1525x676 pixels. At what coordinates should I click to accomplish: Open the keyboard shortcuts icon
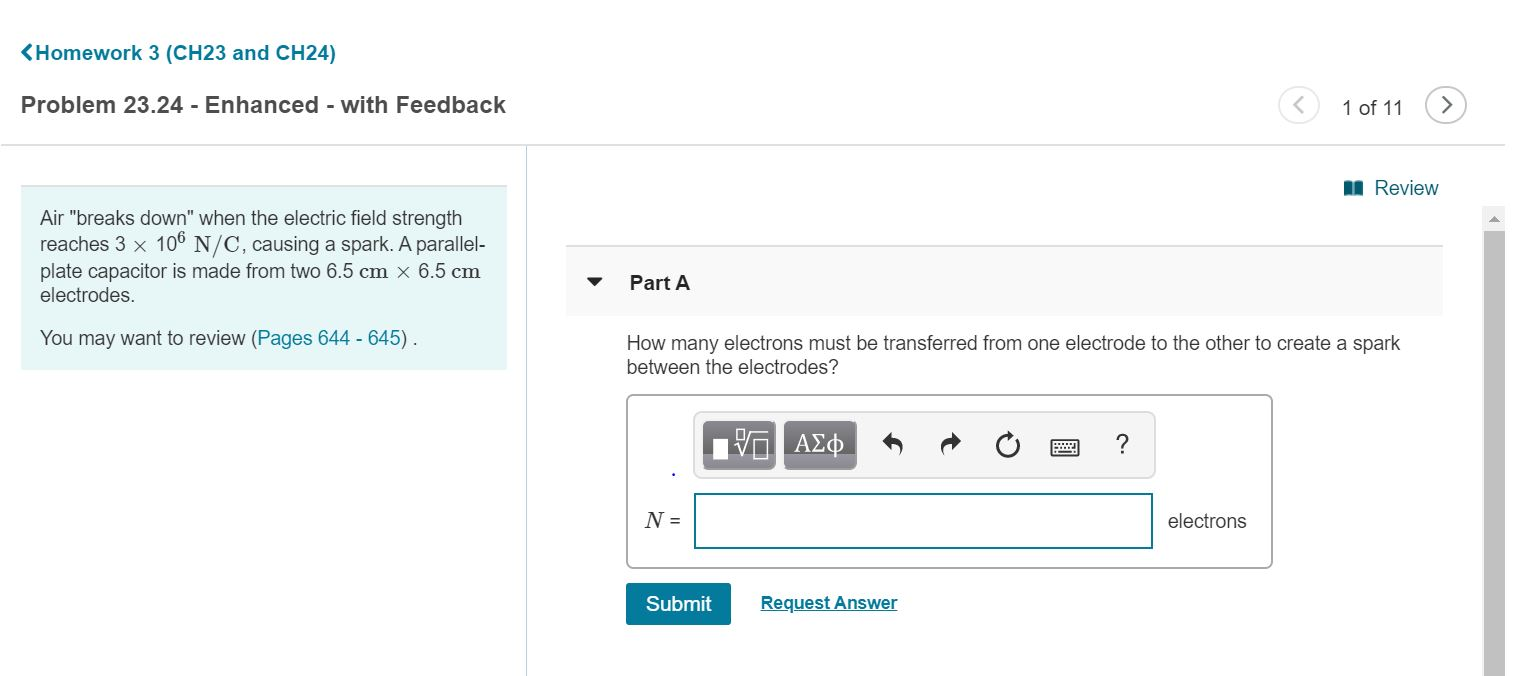pos(1064,446)
